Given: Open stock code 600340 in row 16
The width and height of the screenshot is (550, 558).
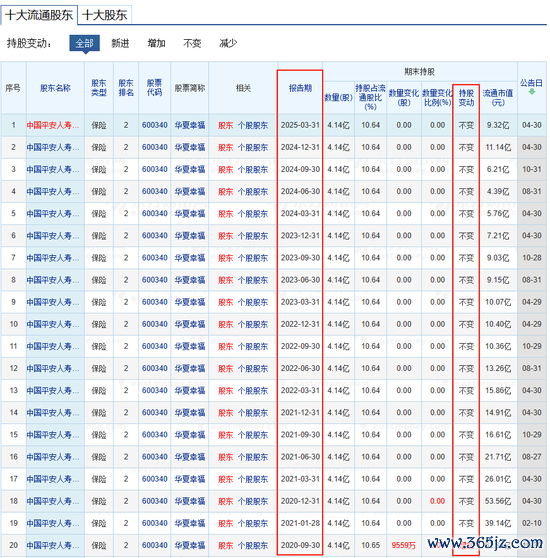Looking at the screenshot, I should click(x=154, y=457).
